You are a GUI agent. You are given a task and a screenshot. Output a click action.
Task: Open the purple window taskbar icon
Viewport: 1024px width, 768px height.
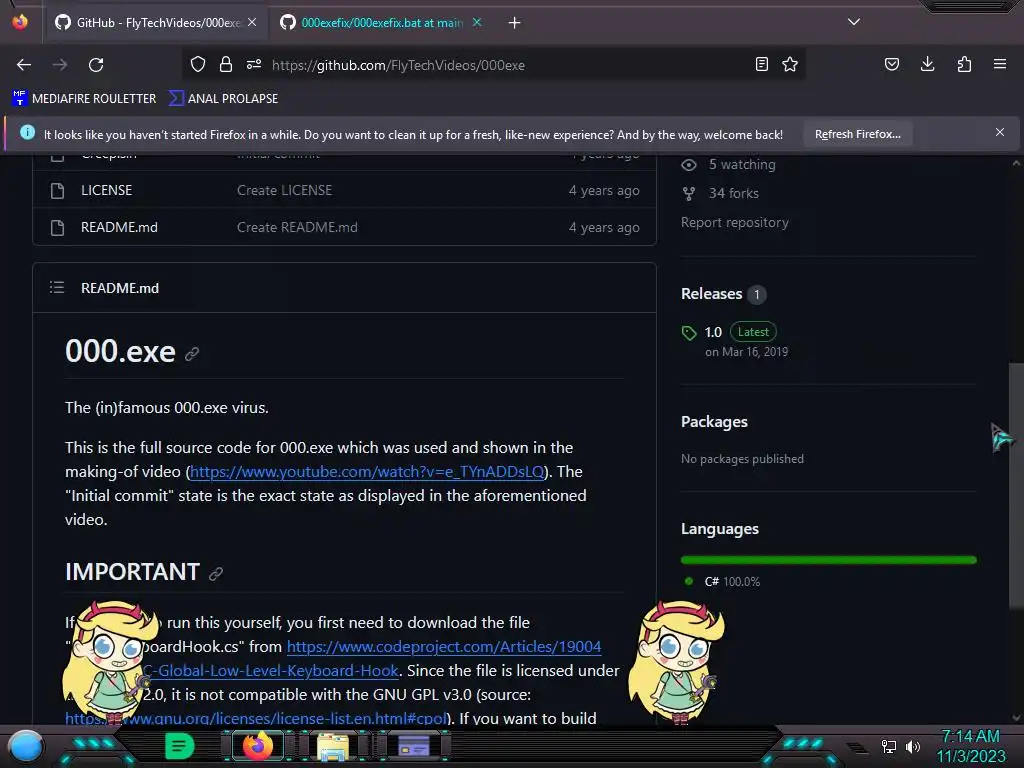[413, 746]
